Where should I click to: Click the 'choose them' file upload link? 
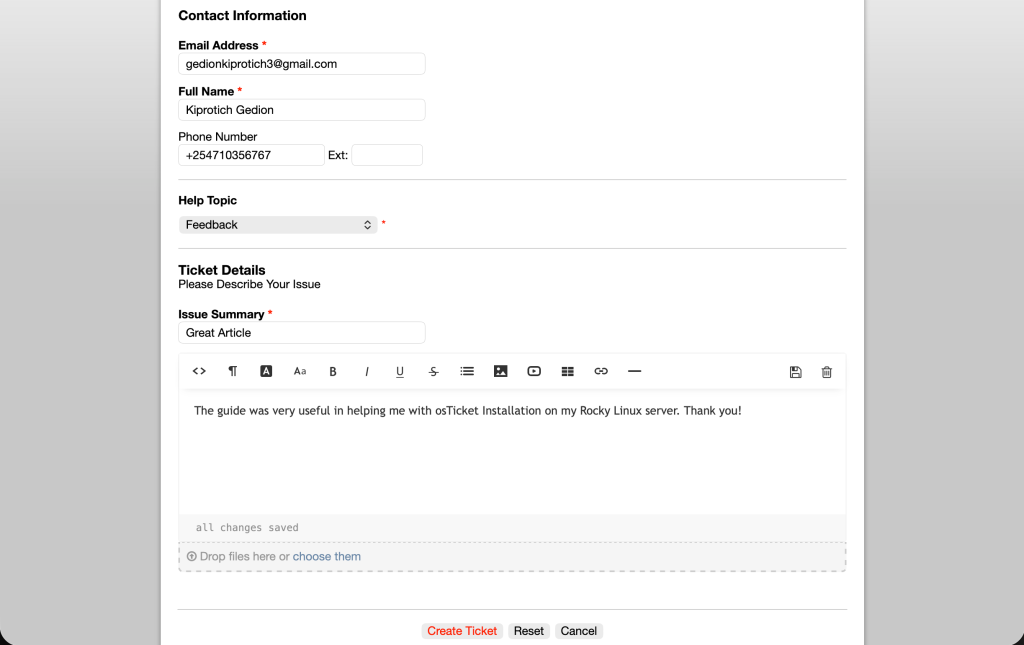point(327,557)
